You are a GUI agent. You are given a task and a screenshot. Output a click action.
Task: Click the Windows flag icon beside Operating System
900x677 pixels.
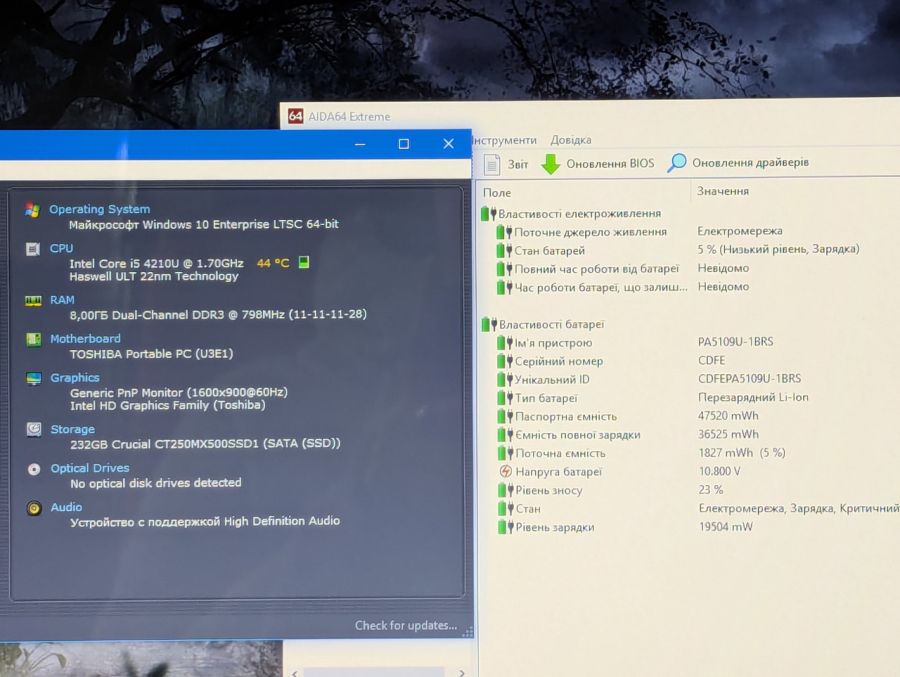coord(32,210)
